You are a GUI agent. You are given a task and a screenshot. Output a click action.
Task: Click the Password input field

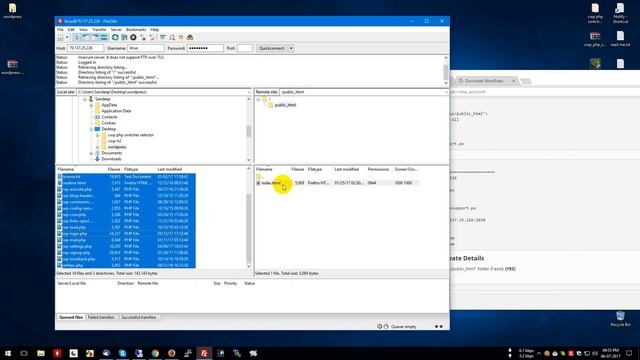click(205, 48)
